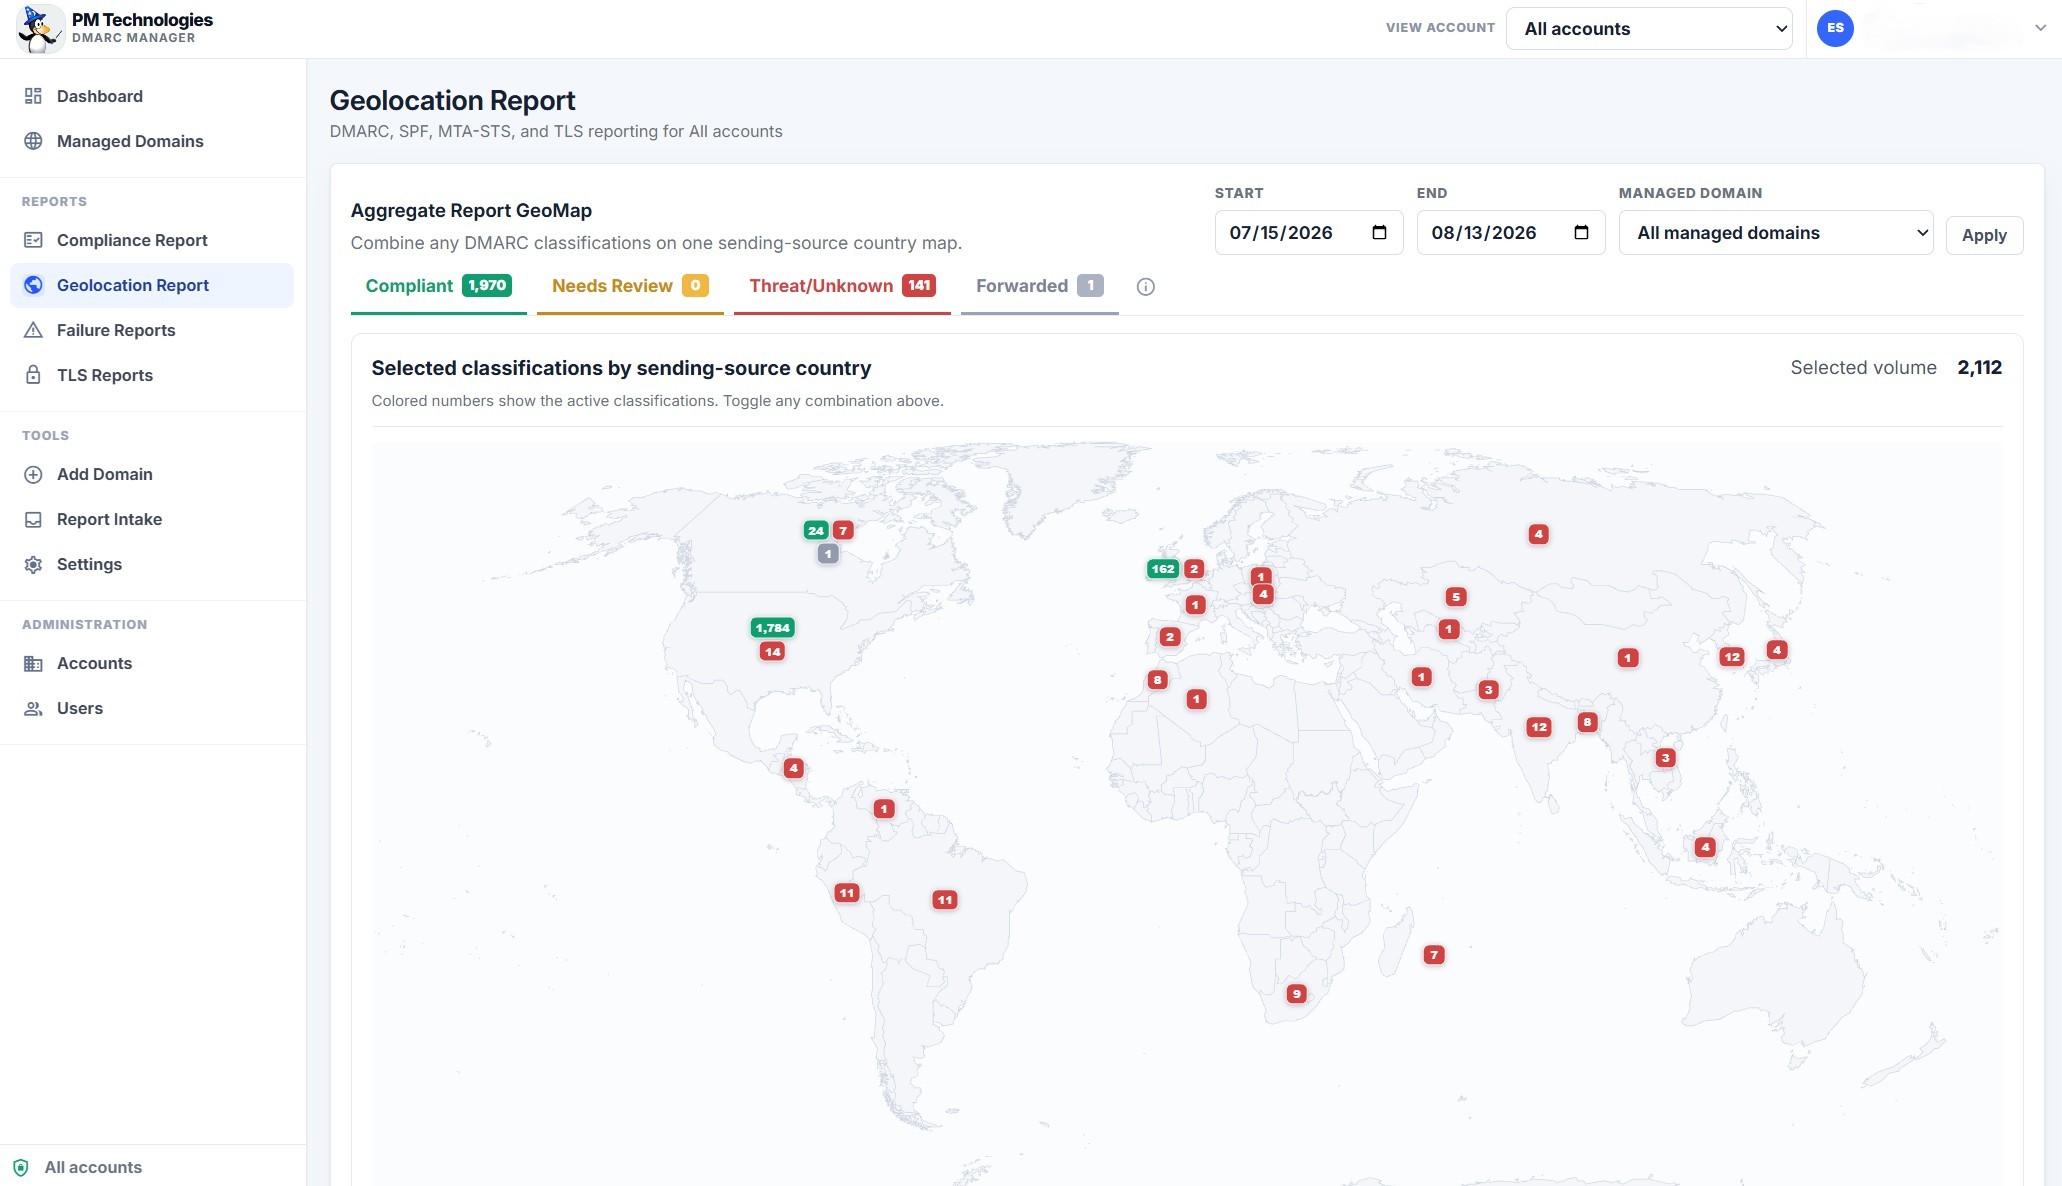Screen dimensions: 2062x1186
Task: Click the All accounts footer label
Action: tap(93, 1167)
